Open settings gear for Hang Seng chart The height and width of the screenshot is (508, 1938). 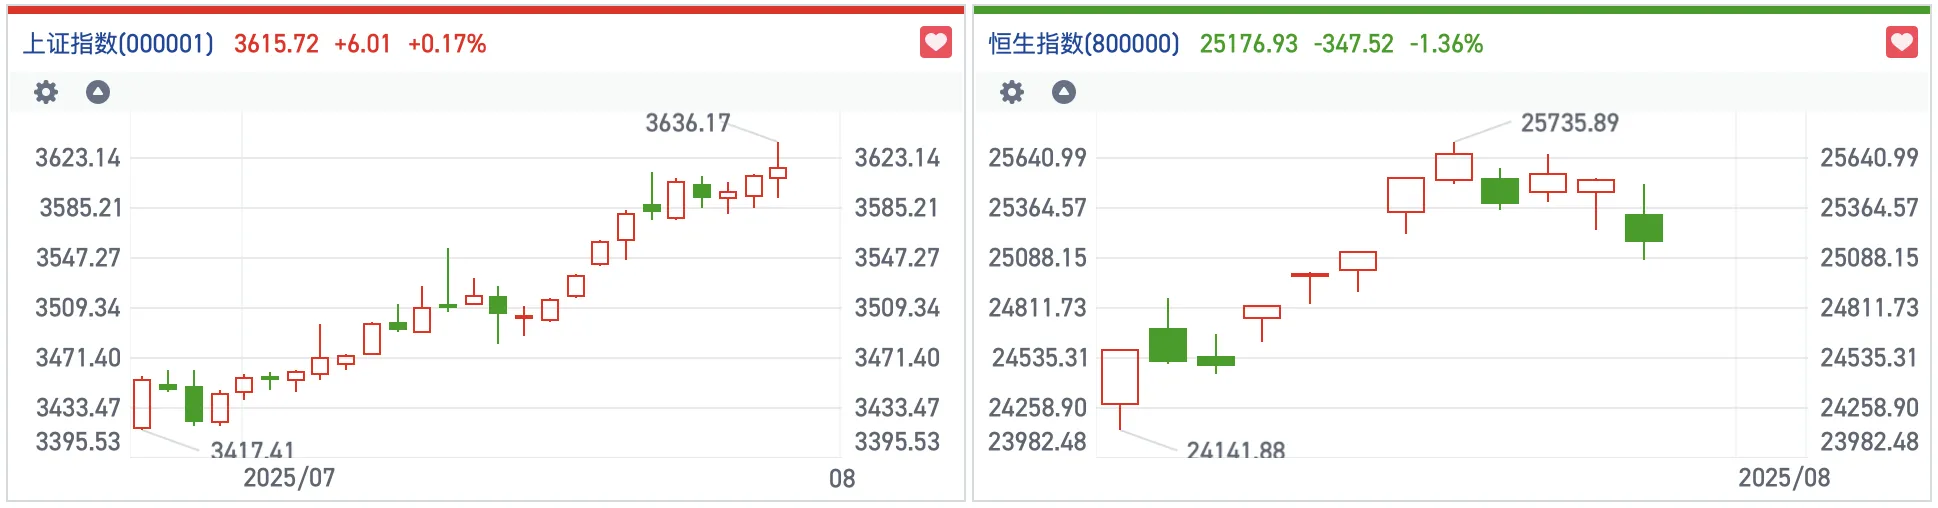click(1012, 93)
